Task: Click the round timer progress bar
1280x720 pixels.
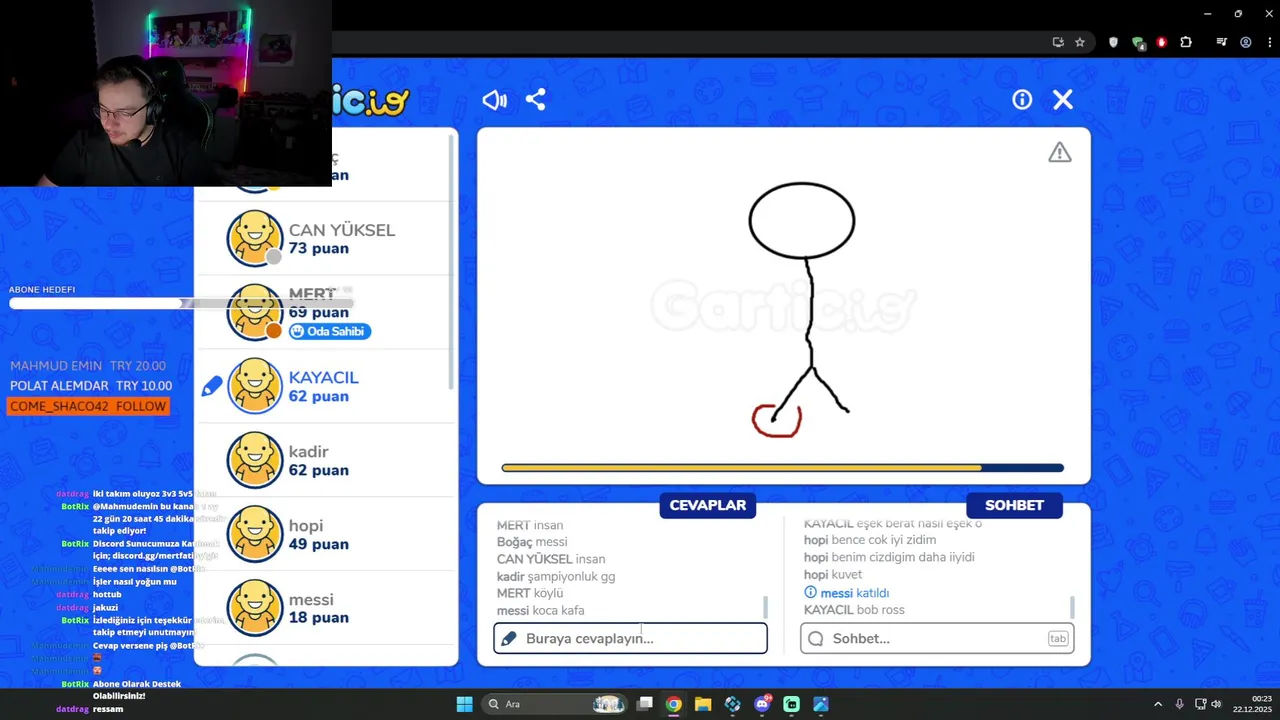Action: point(782,467)
